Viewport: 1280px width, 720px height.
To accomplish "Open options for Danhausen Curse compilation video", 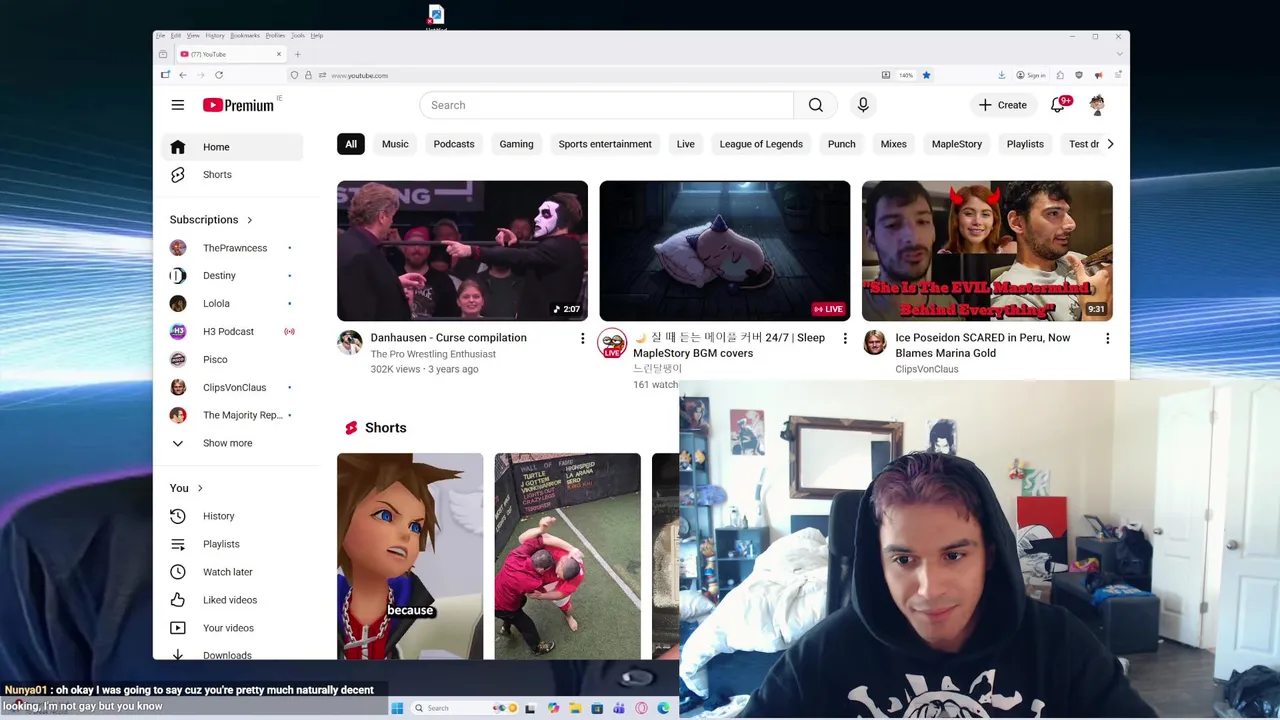I will coord(582,339).
